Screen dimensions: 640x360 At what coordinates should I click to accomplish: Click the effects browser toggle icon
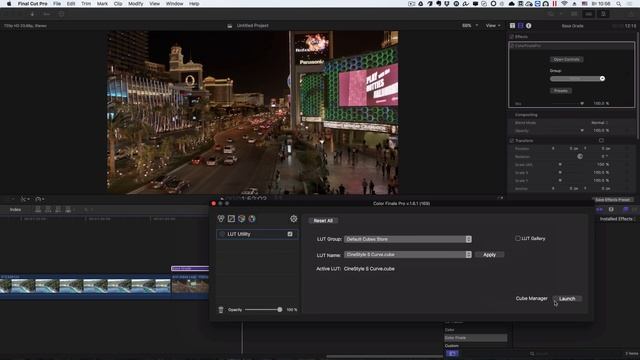coord(625,209)
